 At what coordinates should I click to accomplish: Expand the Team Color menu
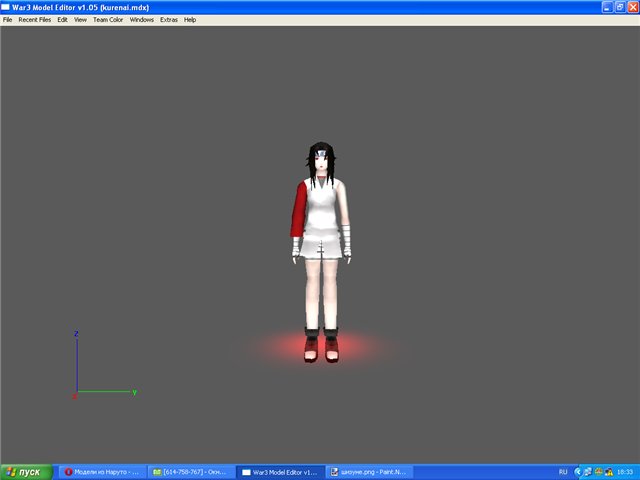coord(108,19)
